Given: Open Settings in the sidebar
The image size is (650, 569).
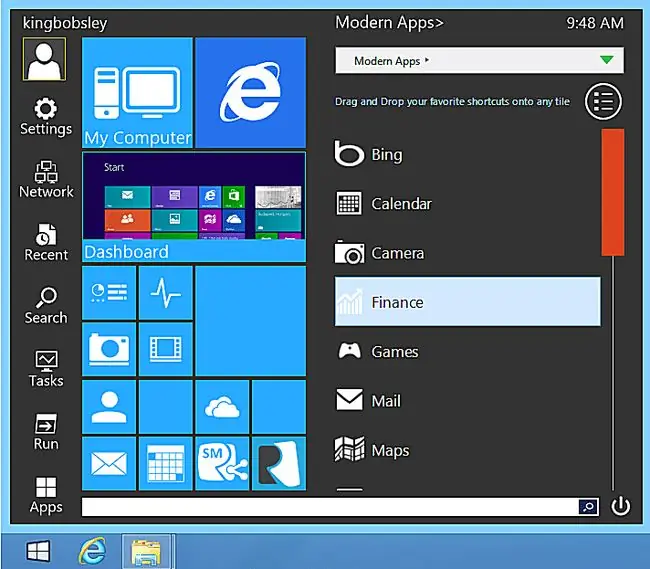Looking at the screenshot, I should [x=46, y=117].
